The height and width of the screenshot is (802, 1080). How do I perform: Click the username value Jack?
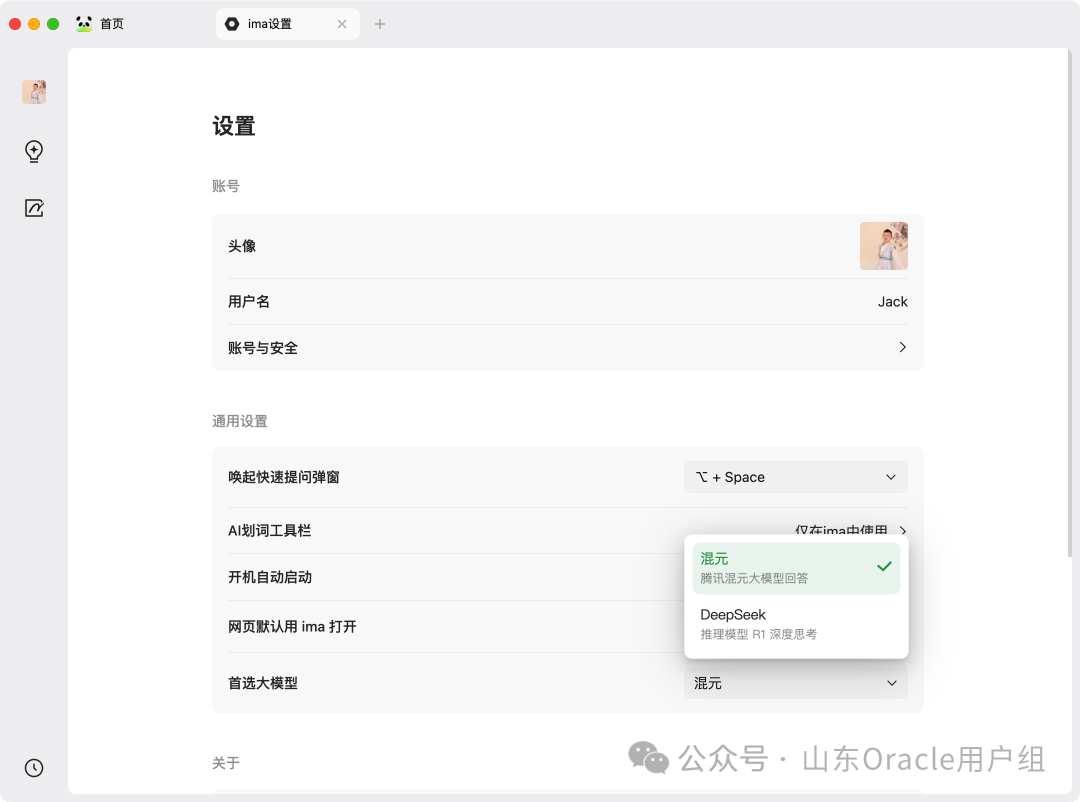point(892,302)
